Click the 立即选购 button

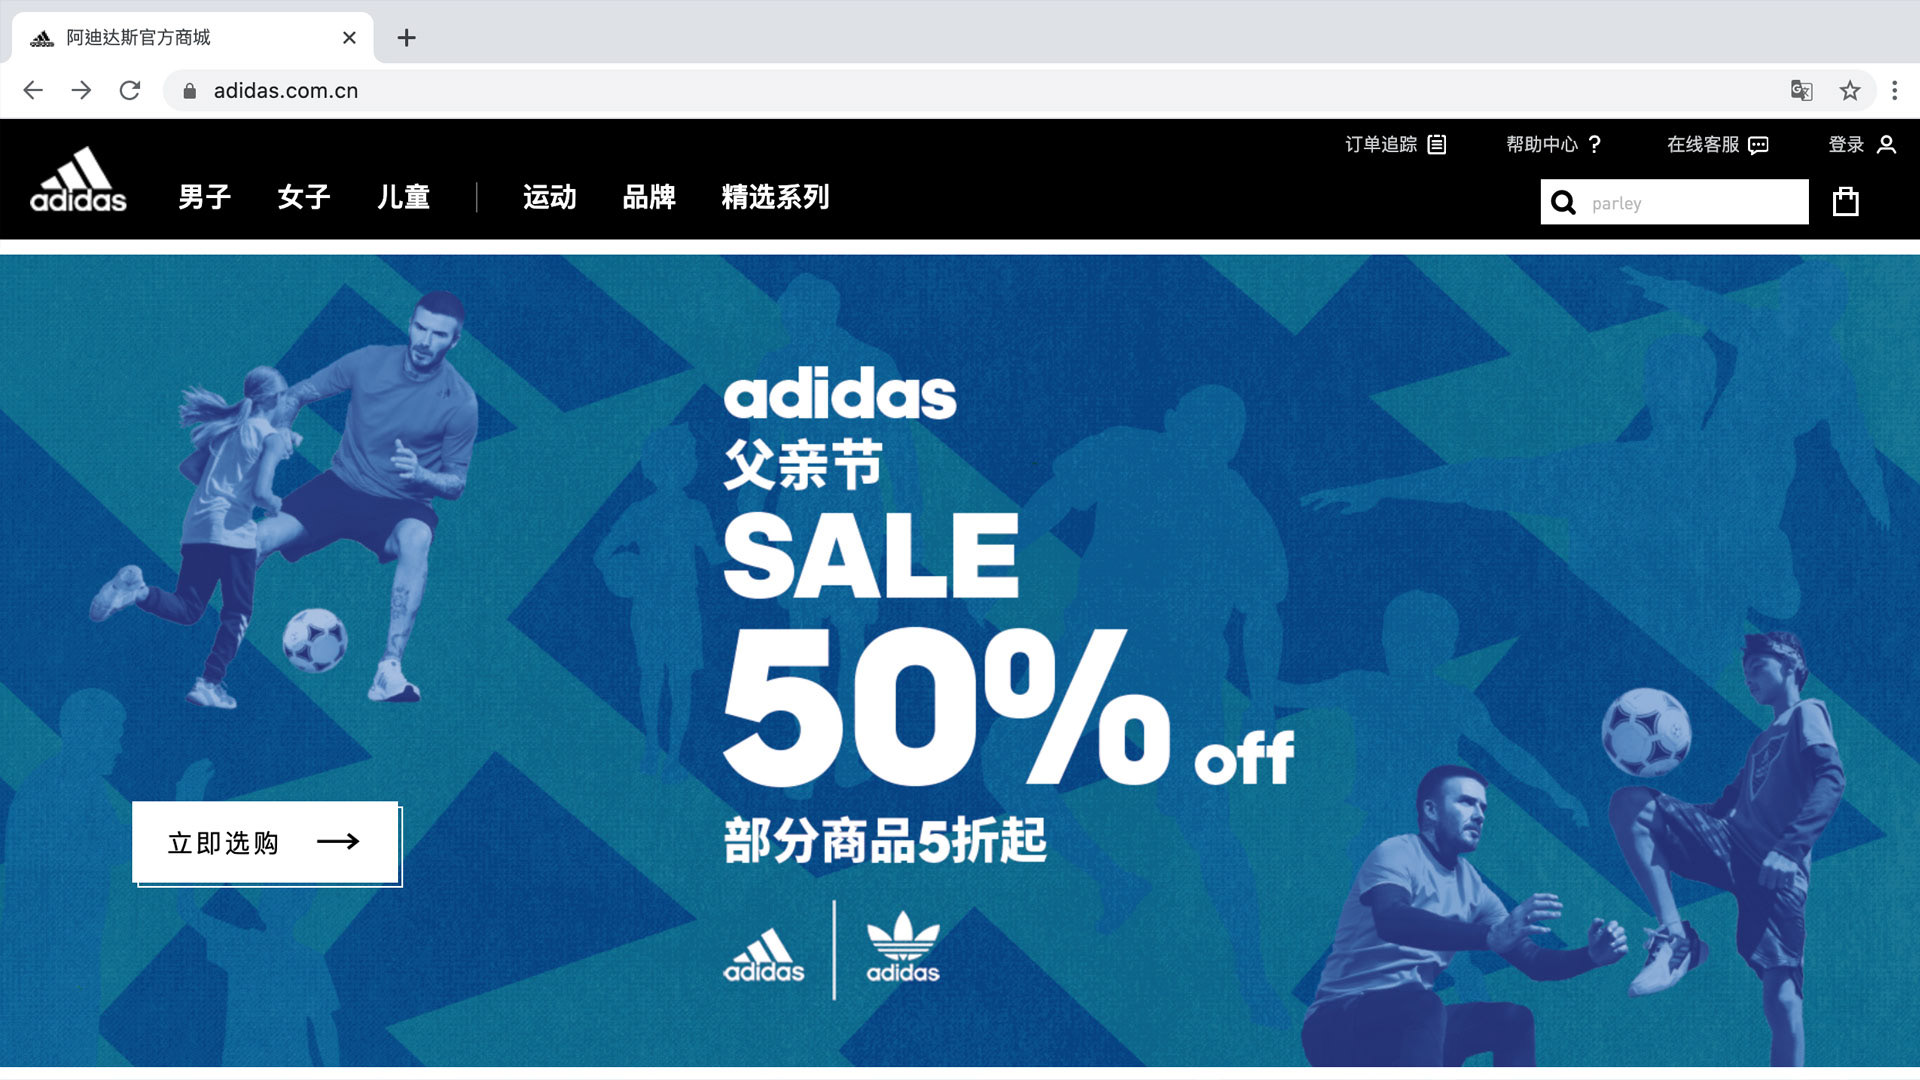coord(266,842)
